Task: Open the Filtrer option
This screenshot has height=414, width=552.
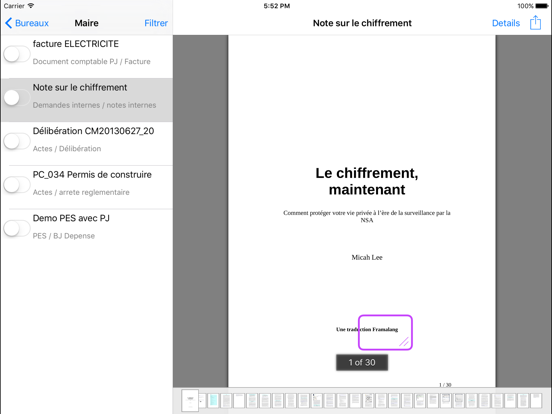Action: click(156, 23)
